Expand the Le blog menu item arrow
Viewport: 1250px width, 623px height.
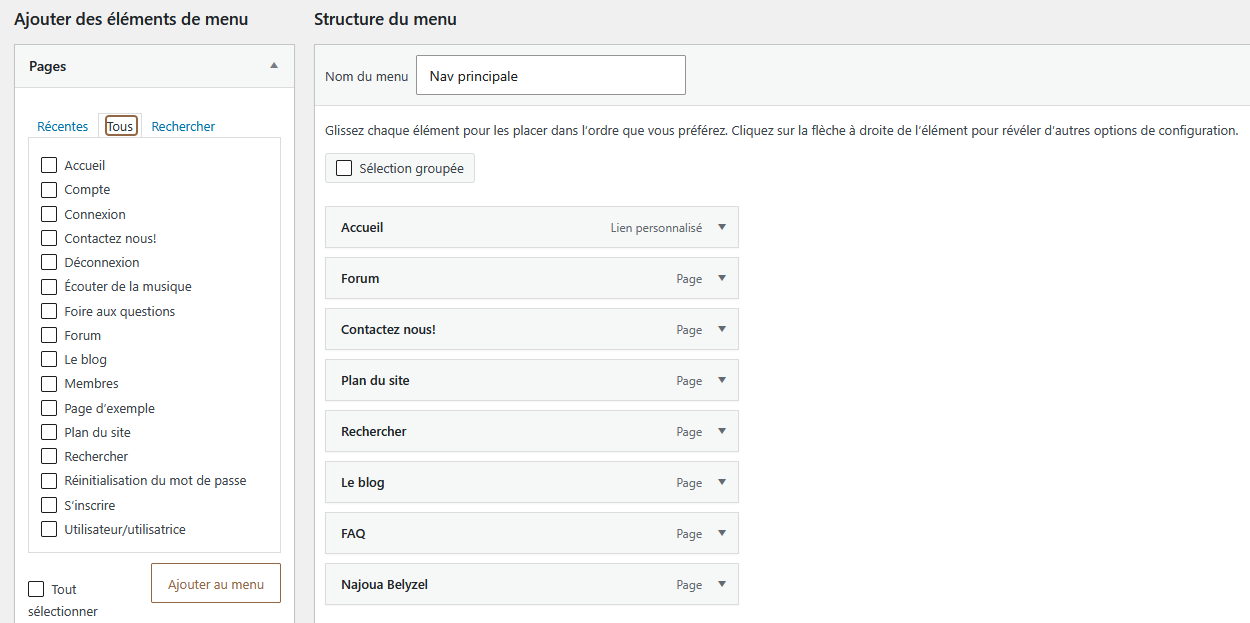point(722,482)
